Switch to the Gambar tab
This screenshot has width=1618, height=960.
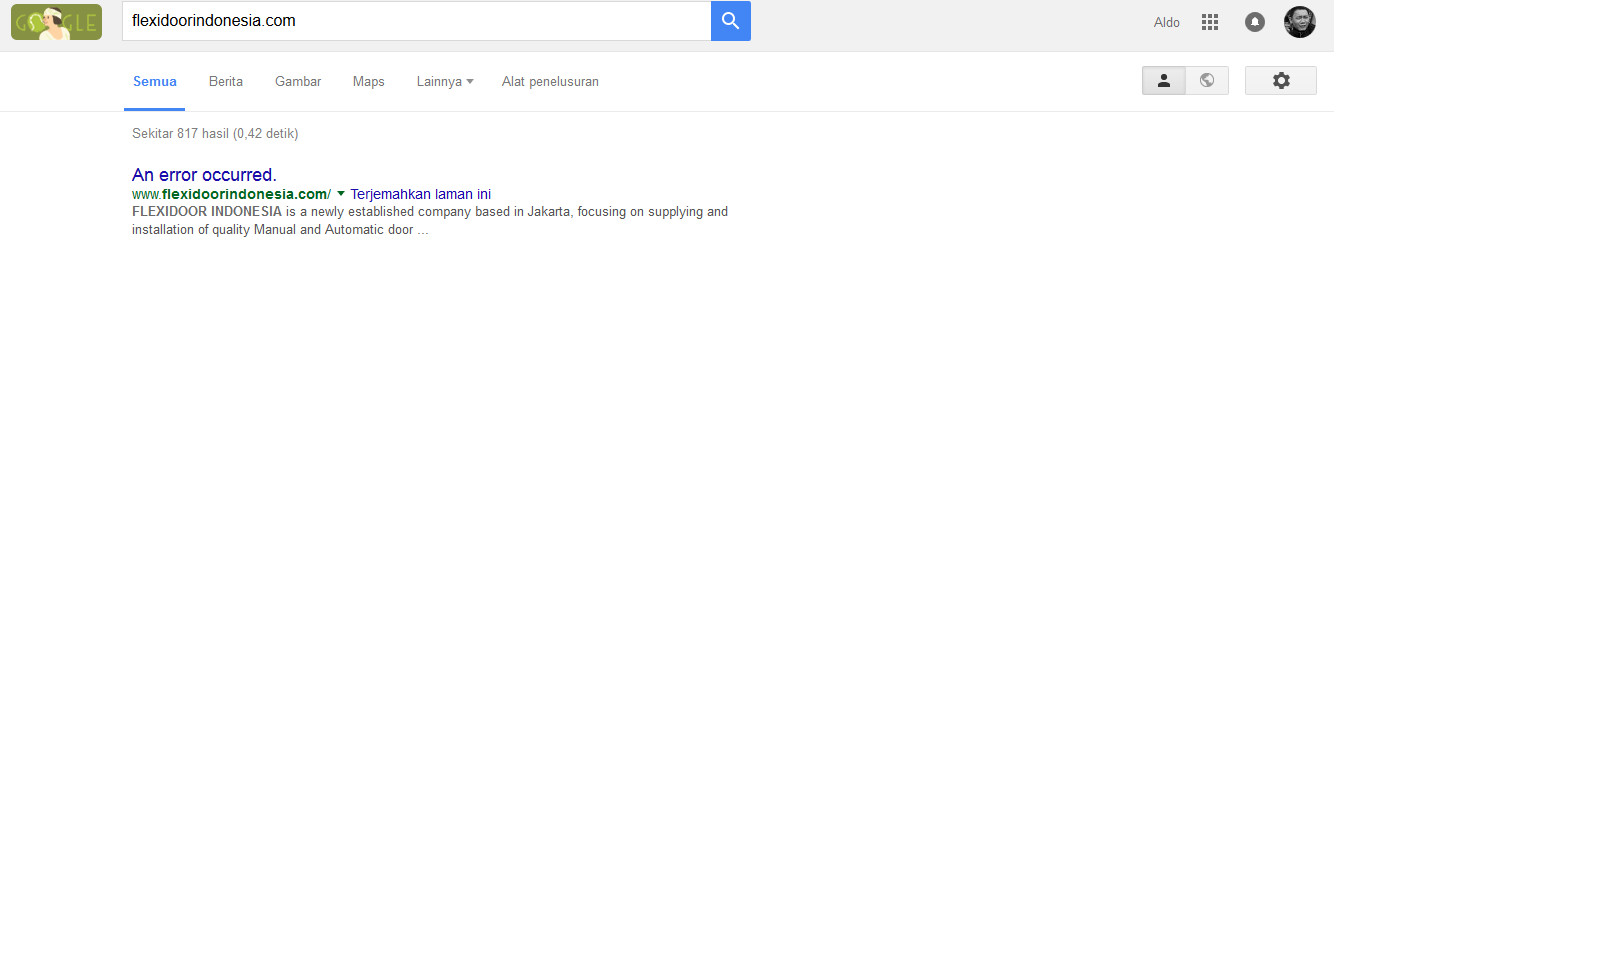point(298,82)
